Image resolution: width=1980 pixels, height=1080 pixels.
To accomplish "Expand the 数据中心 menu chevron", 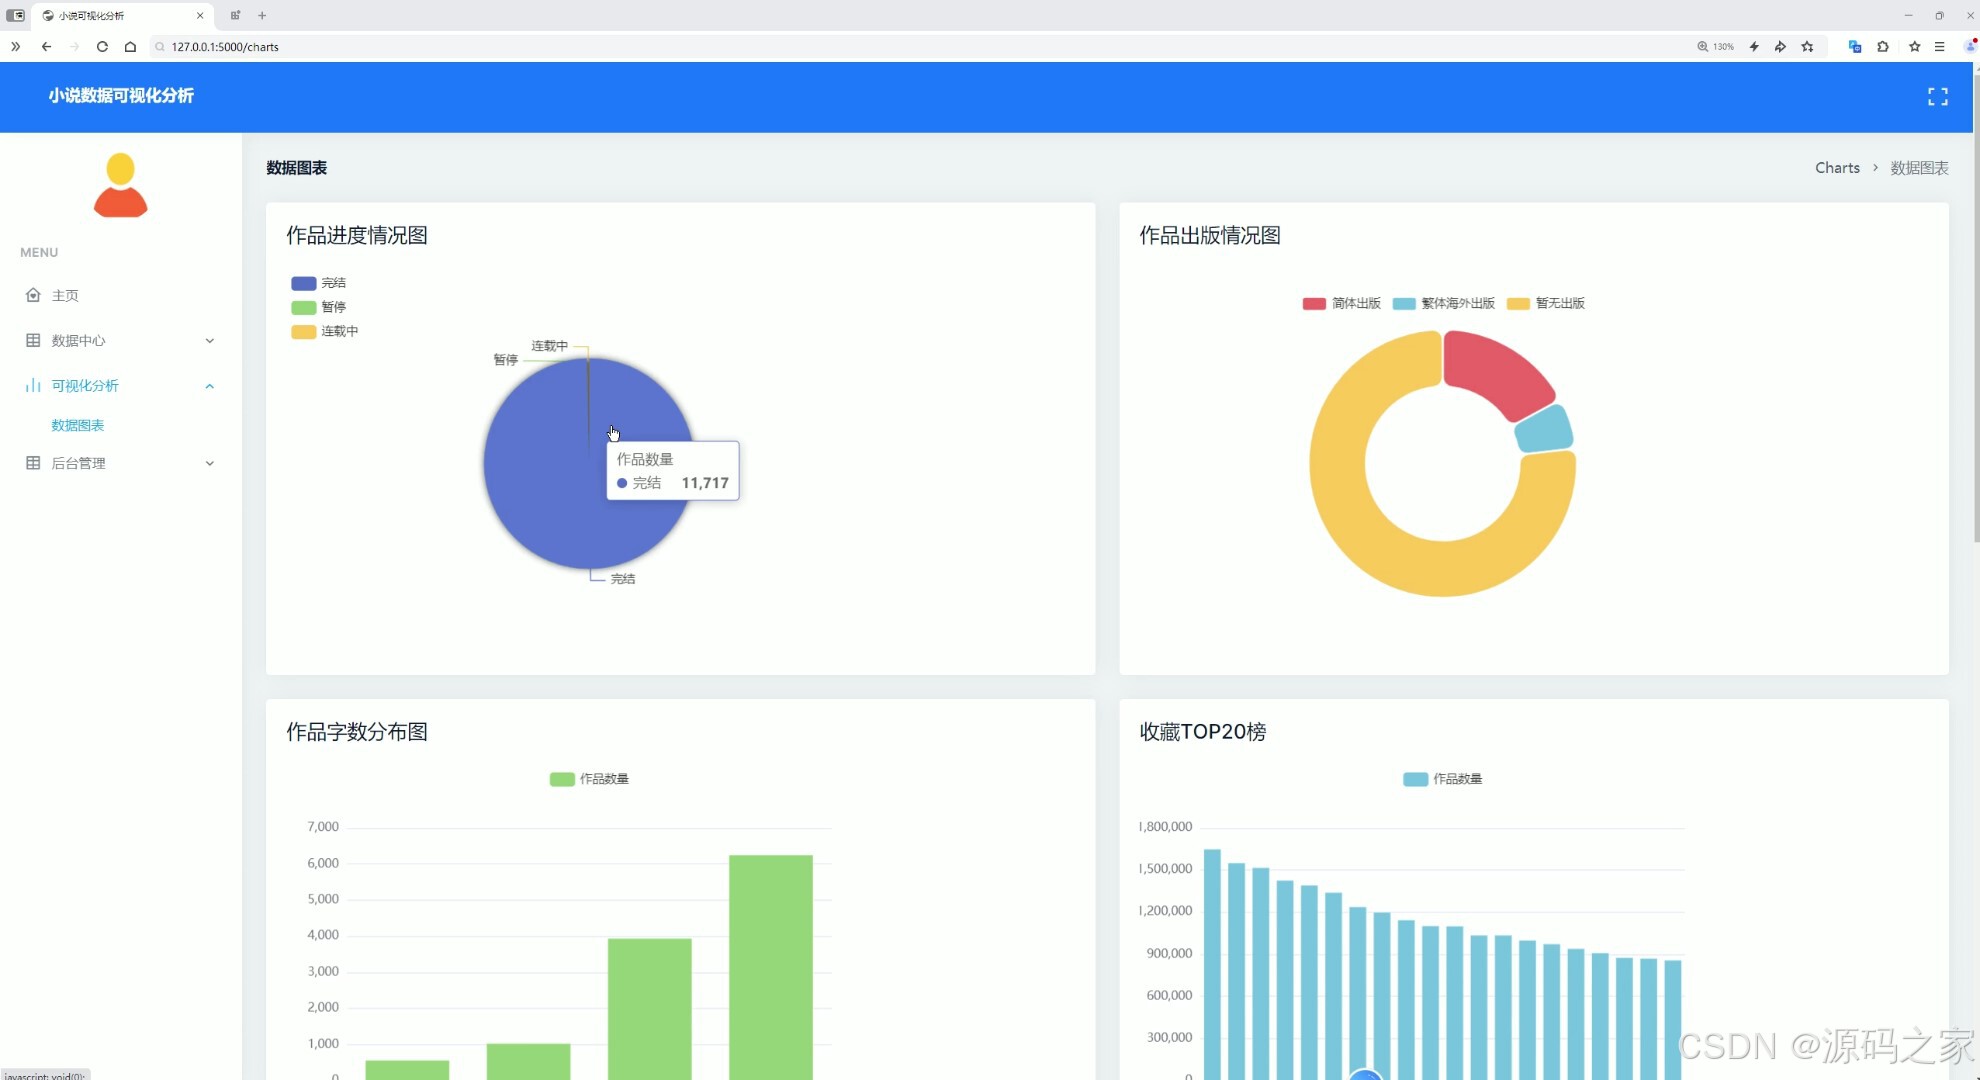I will pos(209,341).
